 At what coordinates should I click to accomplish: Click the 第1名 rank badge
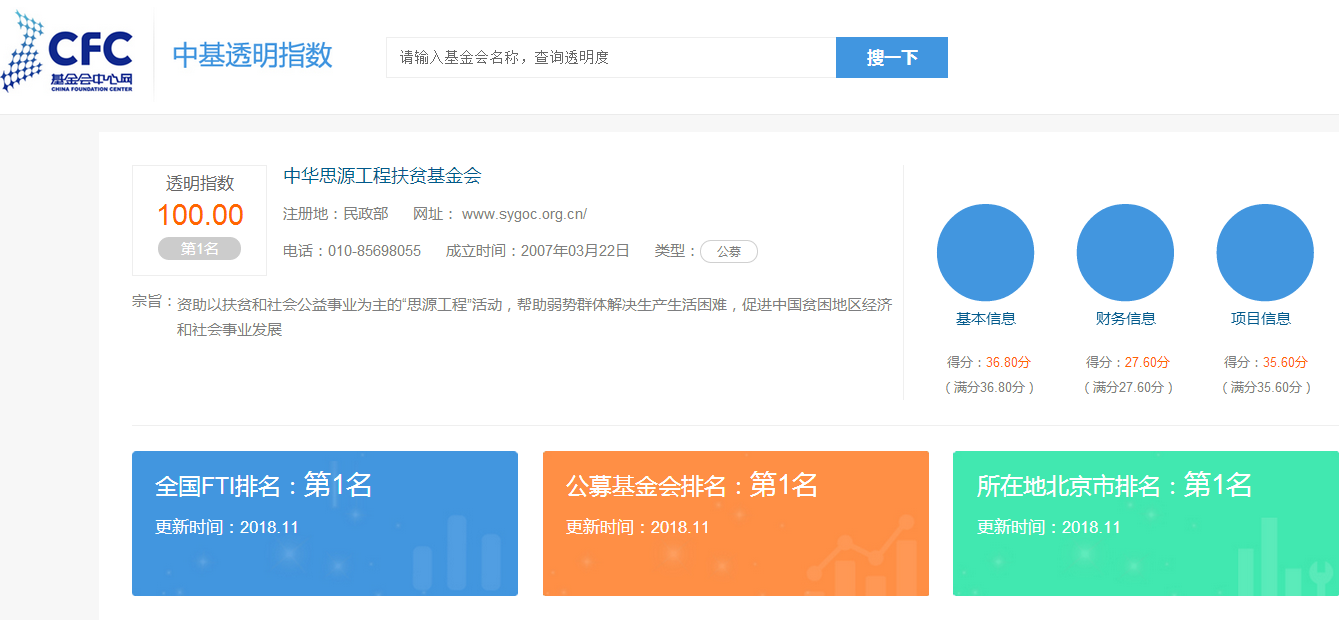[x=199, y=249]
